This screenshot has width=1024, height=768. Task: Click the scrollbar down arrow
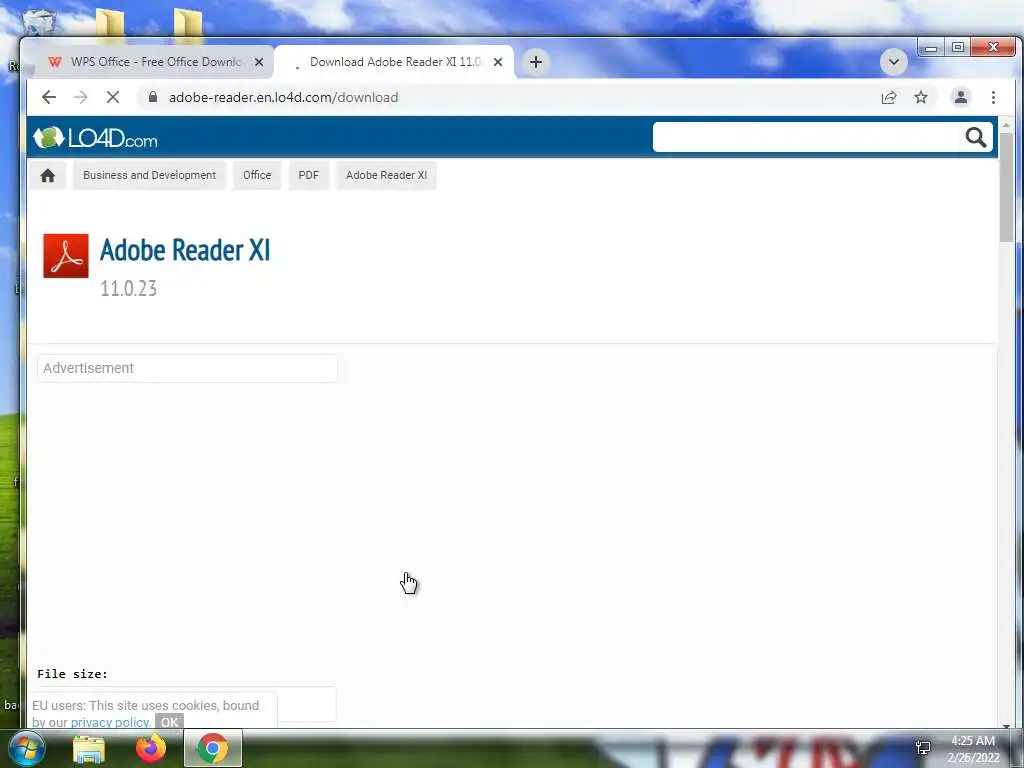coord(1006,725)
